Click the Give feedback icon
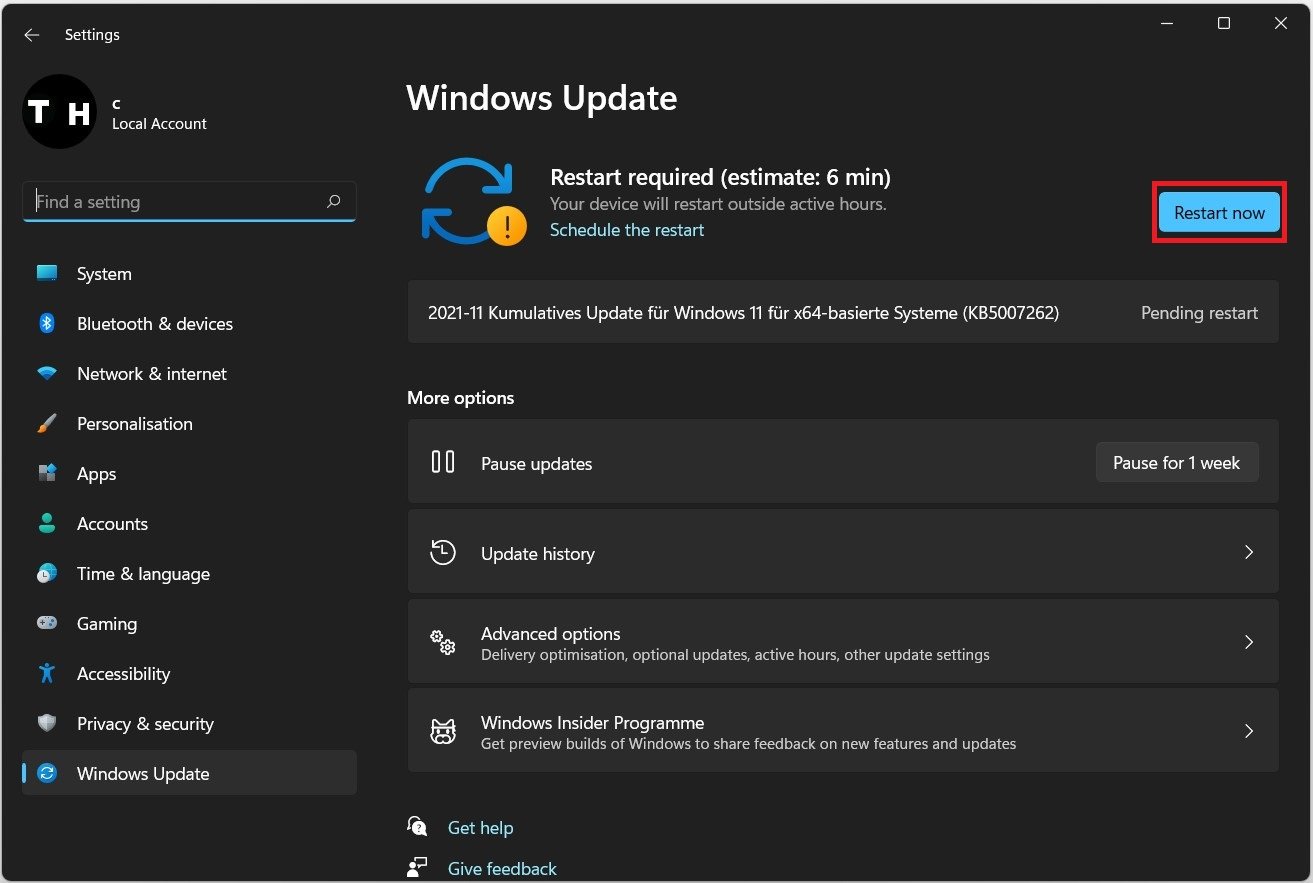The image size is (1313, 883). pos(418,867)
